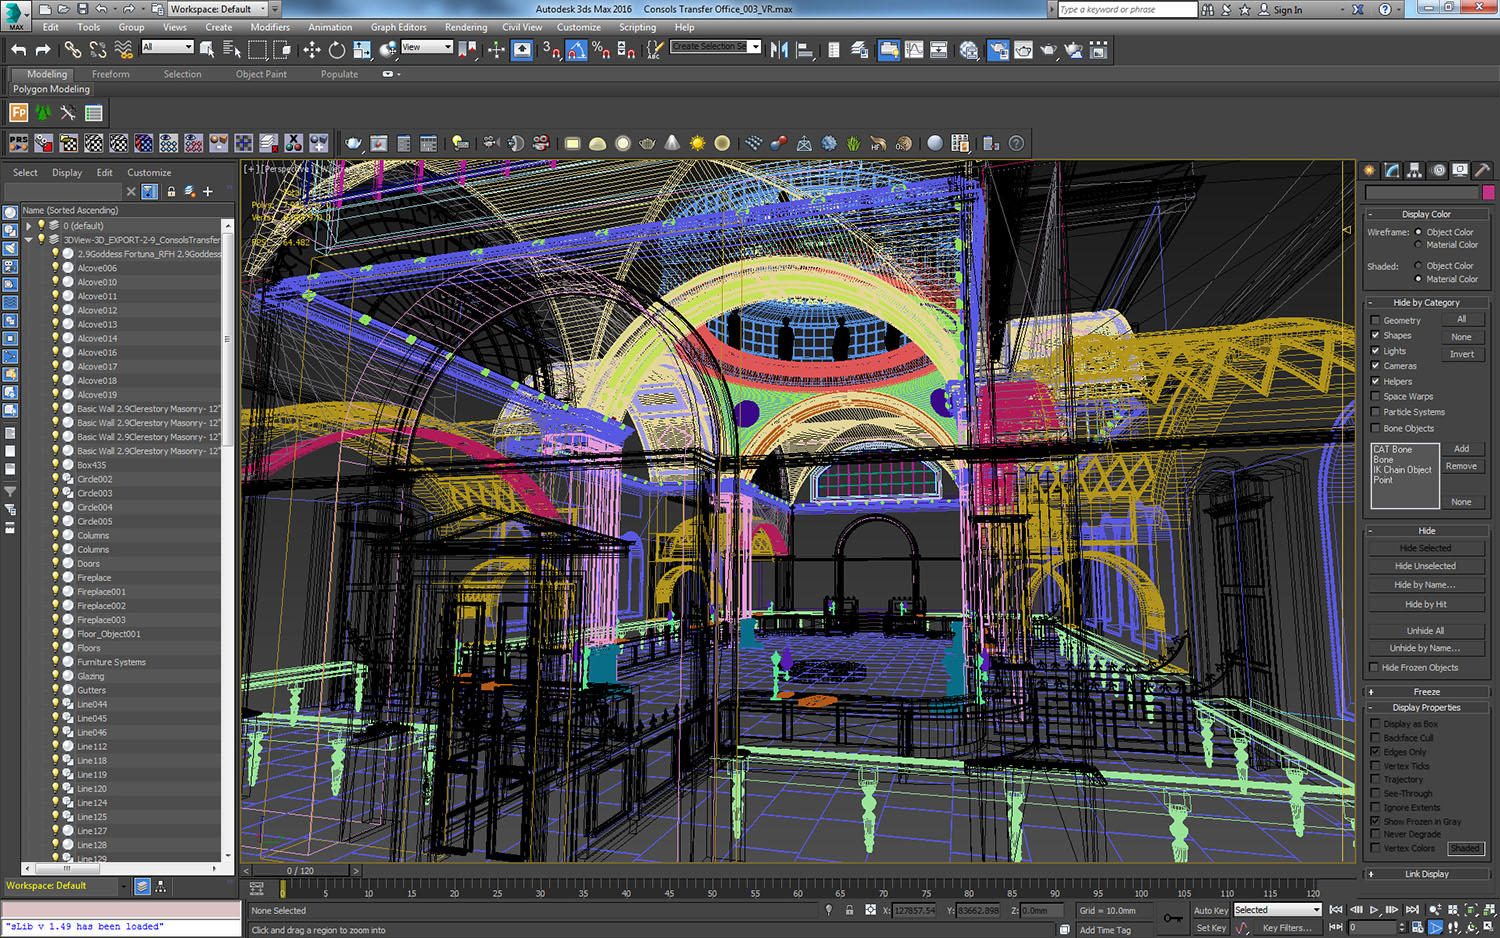1500x938 pixels.
Task: Click the Sunlight system icon
Action: [x=697, y=143]
